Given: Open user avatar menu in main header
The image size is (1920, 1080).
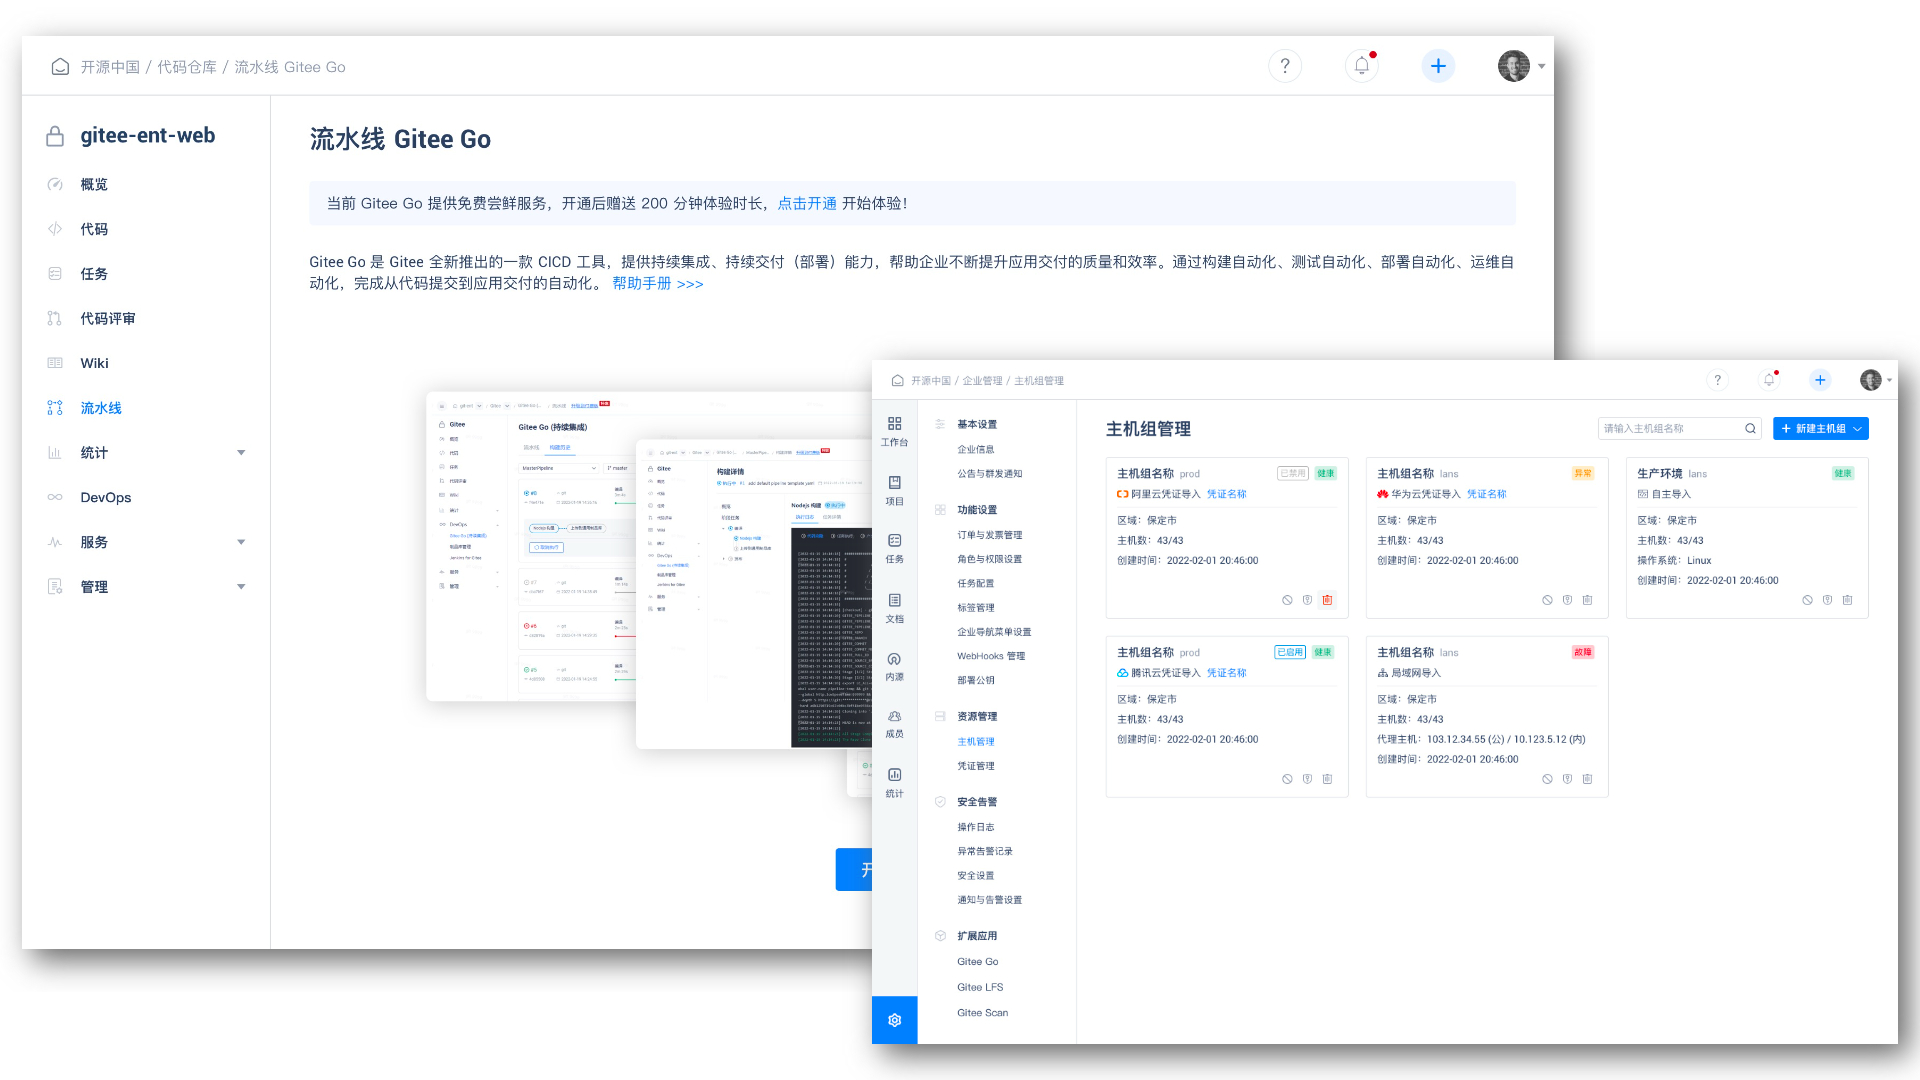Looking at the screenshot, I should coord(1514,66).
